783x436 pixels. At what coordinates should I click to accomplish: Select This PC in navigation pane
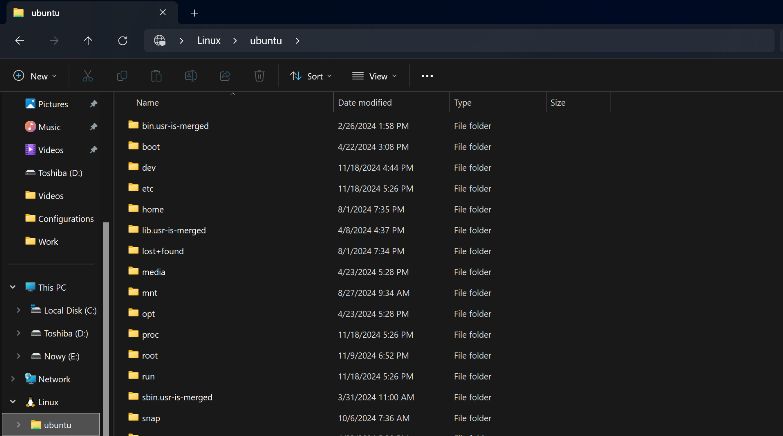pyautogui.click(x=45, y=287)
